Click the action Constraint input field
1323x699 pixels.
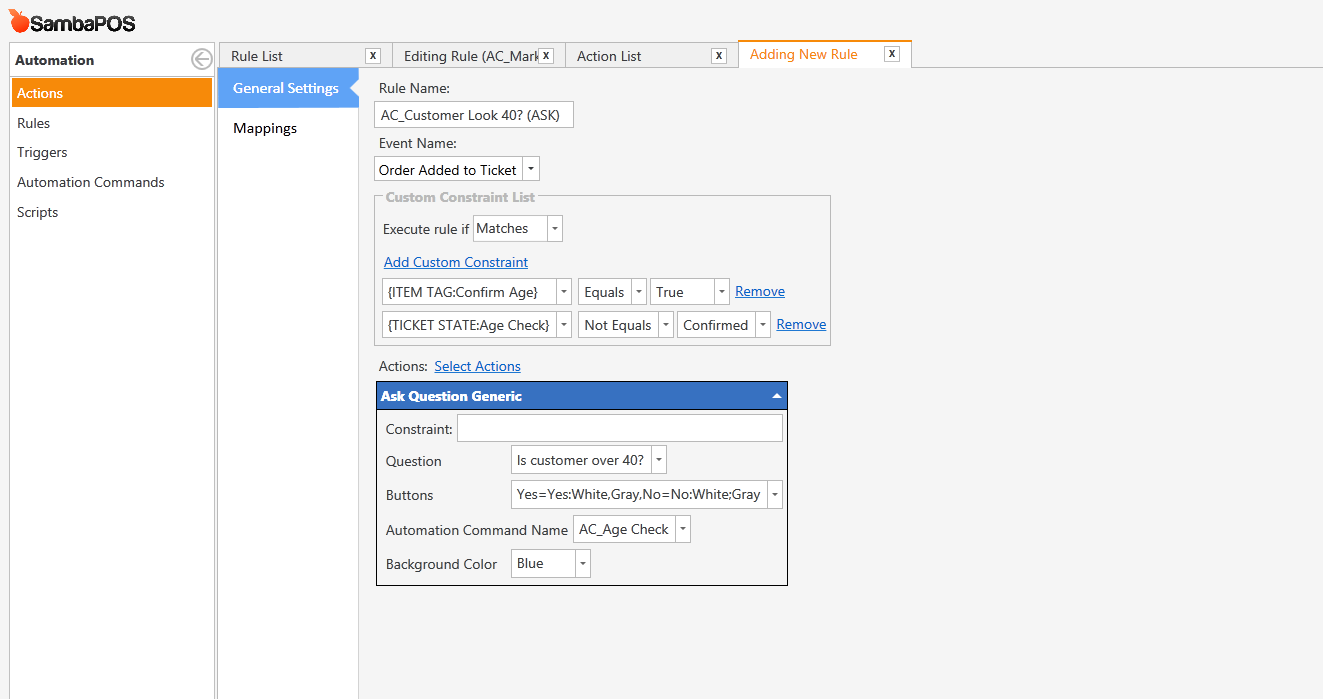pos(620,428)
